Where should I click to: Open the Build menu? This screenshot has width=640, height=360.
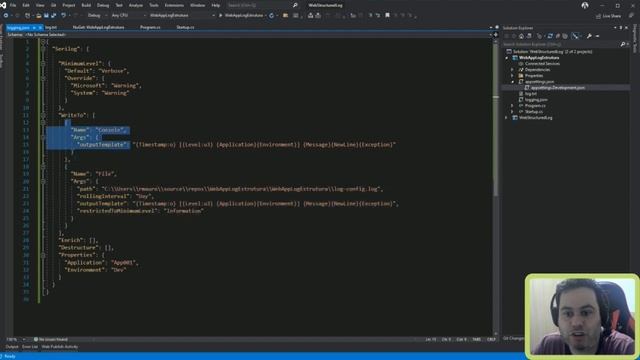click(x=86, y=5)
